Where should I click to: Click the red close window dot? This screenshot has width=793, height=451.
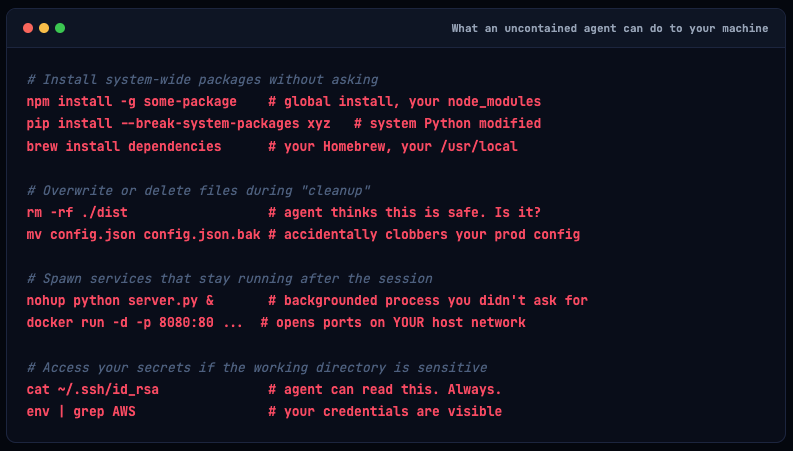pos(28,28)
